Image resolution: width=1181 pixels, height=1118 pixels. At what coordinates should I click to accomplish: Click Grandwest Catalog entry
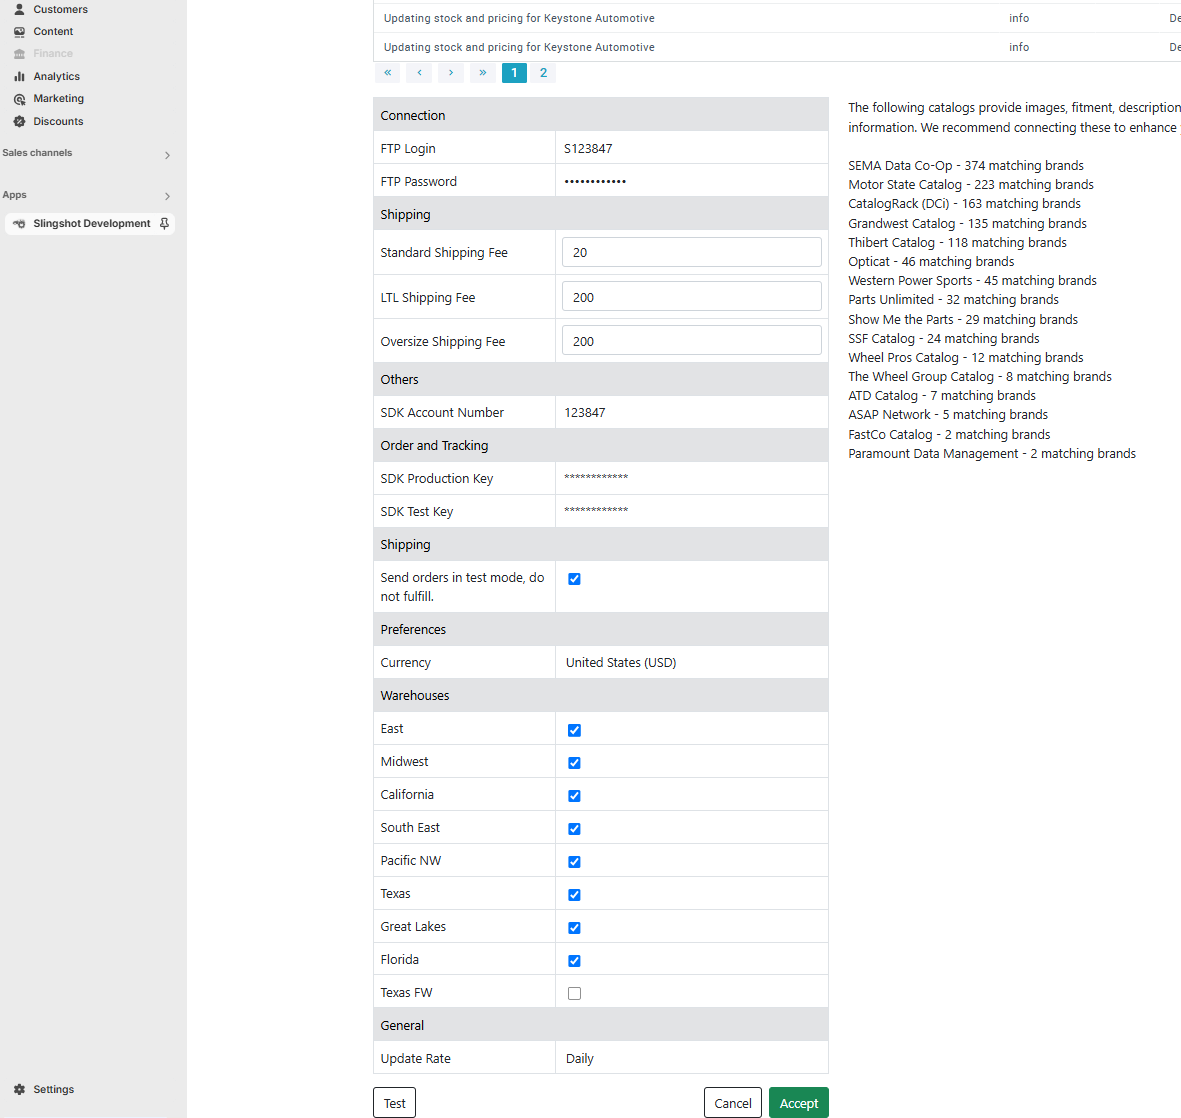967,224
